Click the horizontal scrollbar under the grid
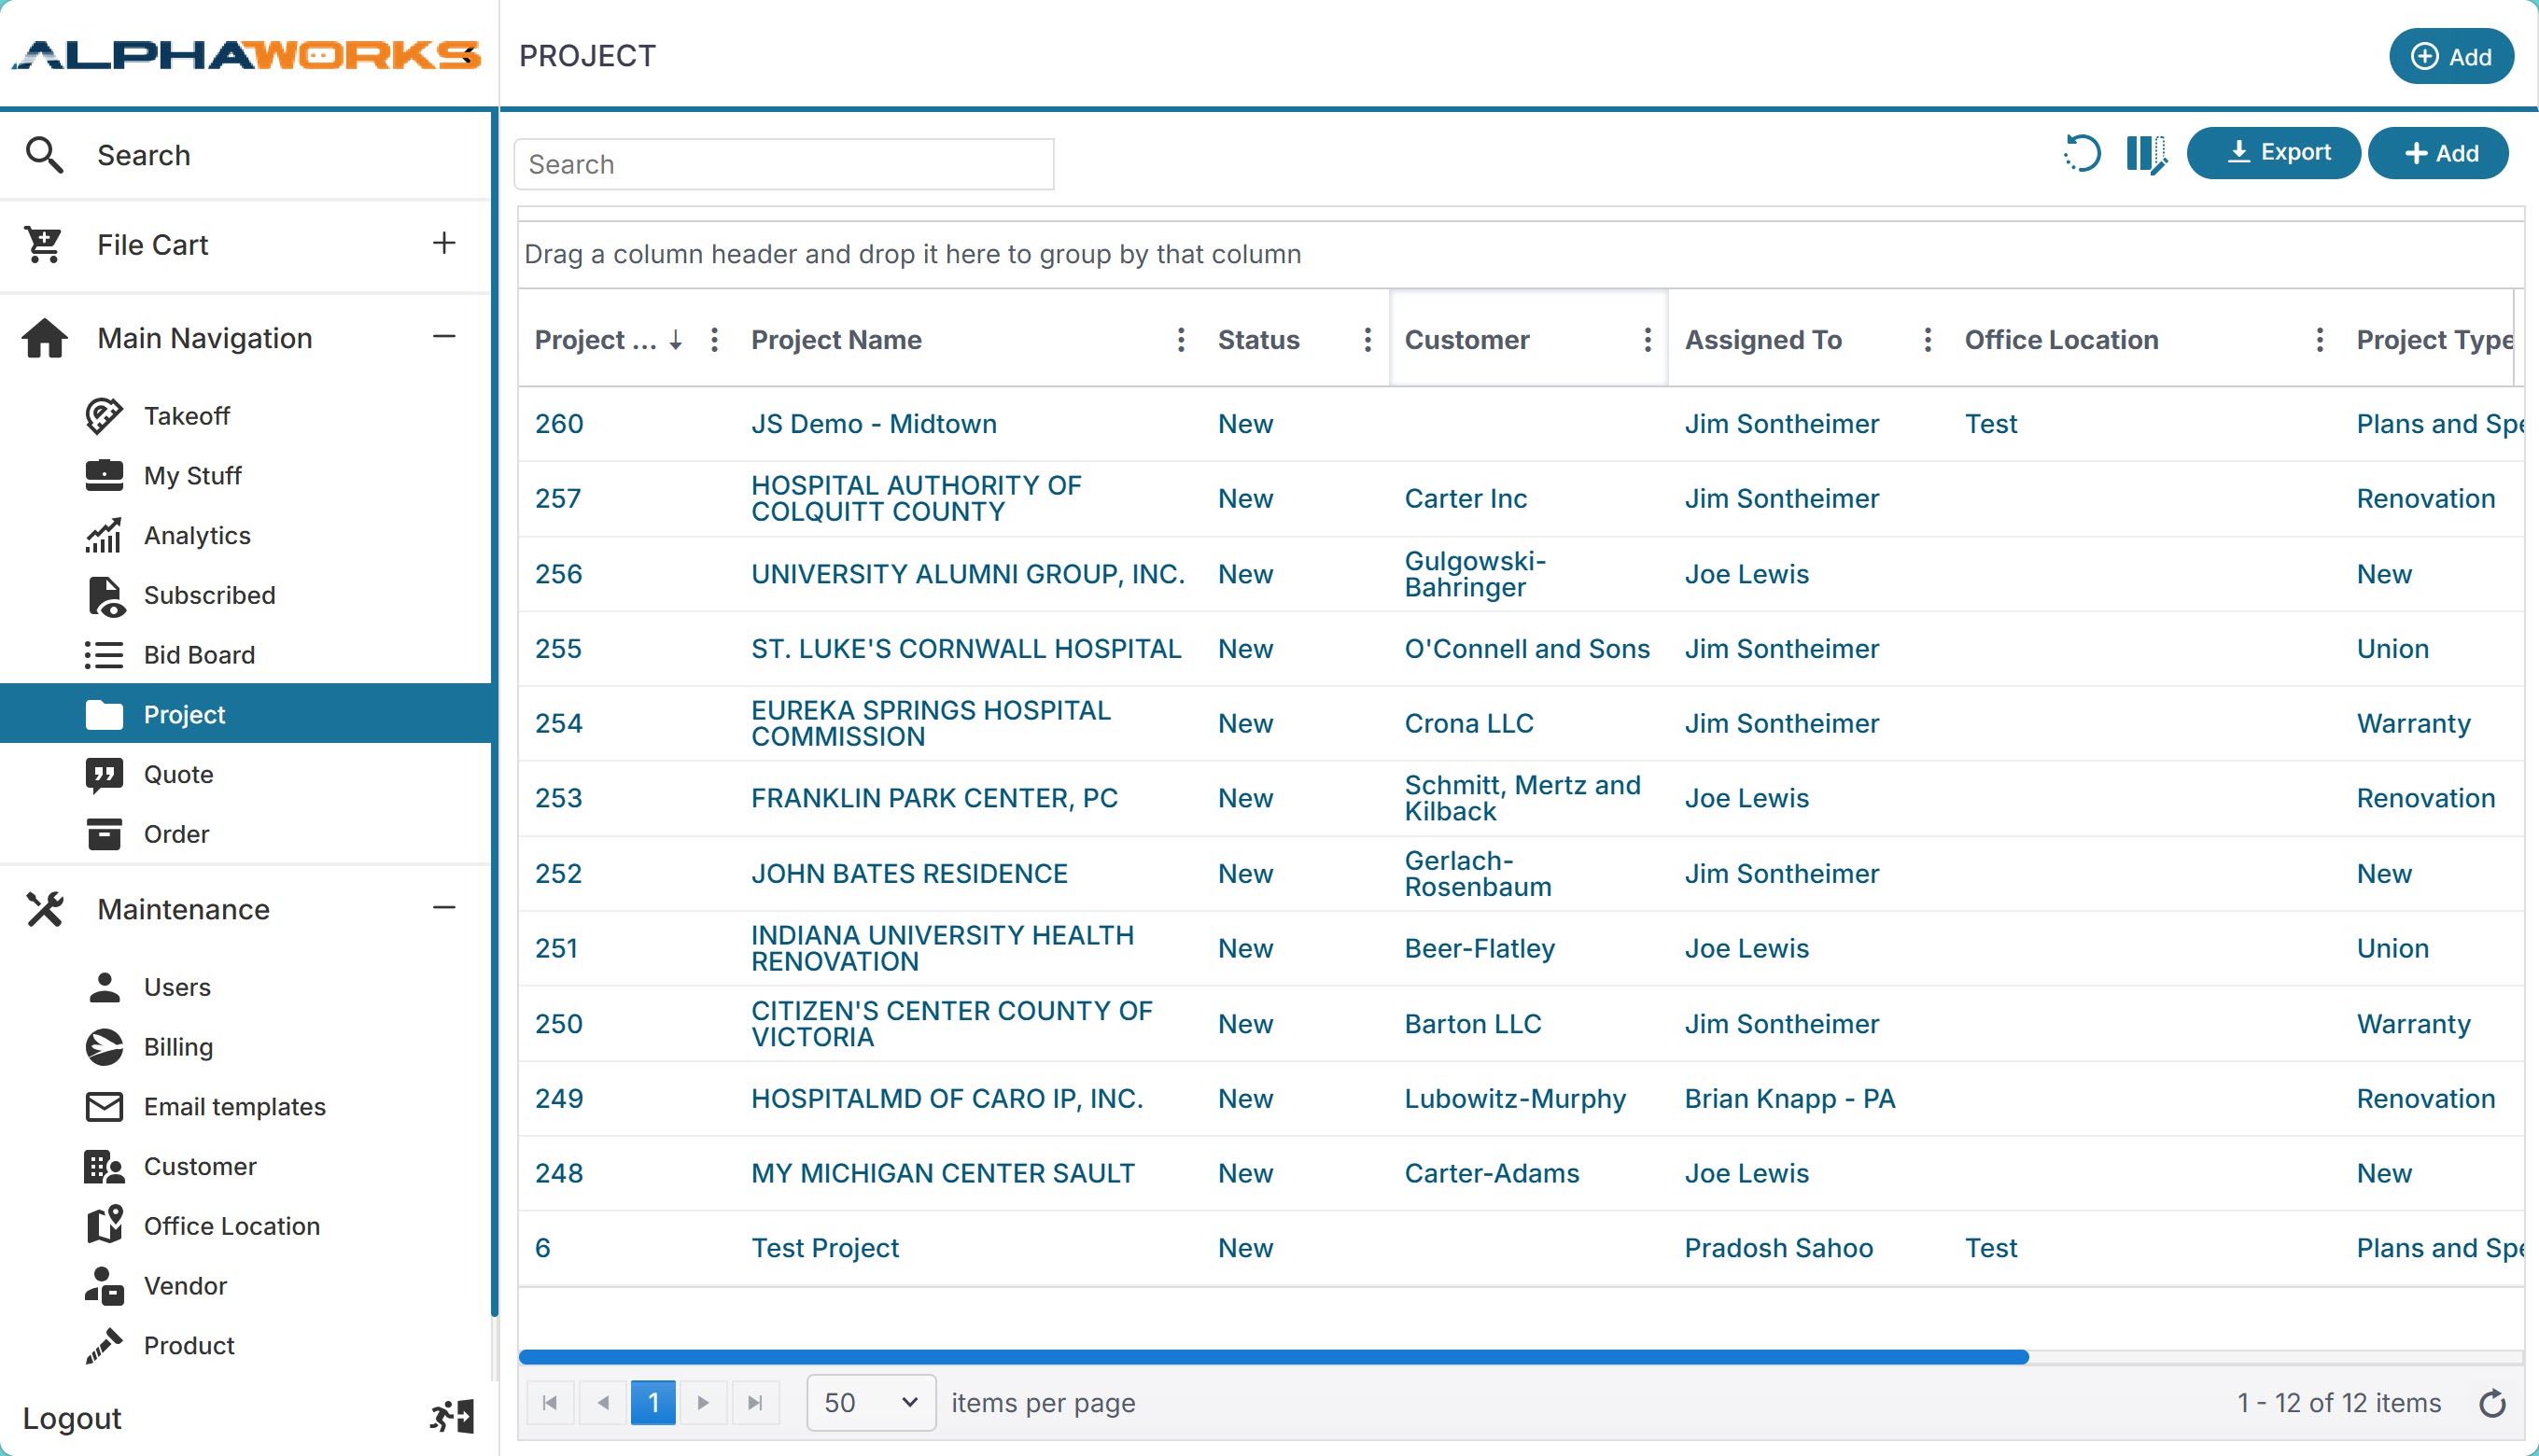Screen dimensions: 2539x1456 (x=1272, y=1357)
